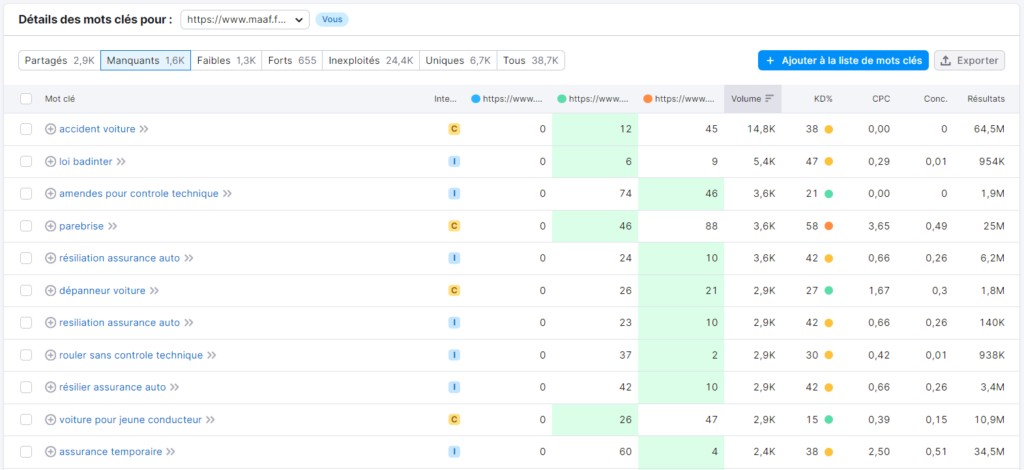This screenshot has width=1024, height=470.
Task: Click the plus circle beside parebrise keyword
Action: [x=50, y=226]
